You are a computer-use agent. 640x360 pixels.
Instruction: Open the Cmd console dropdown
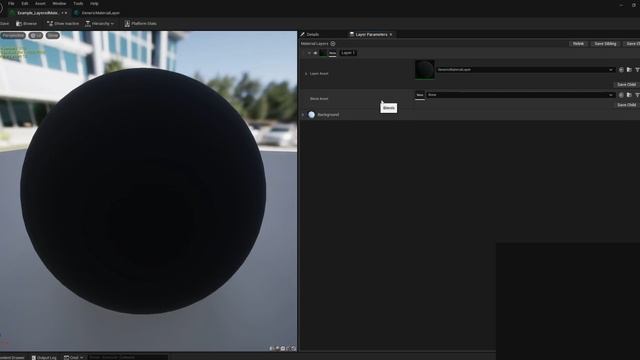(x=73, y=357)
